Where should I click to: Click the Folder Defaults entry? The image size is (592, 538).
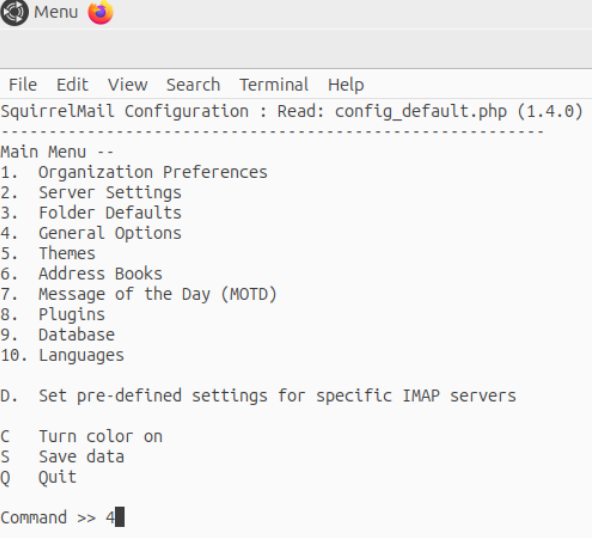91,213
